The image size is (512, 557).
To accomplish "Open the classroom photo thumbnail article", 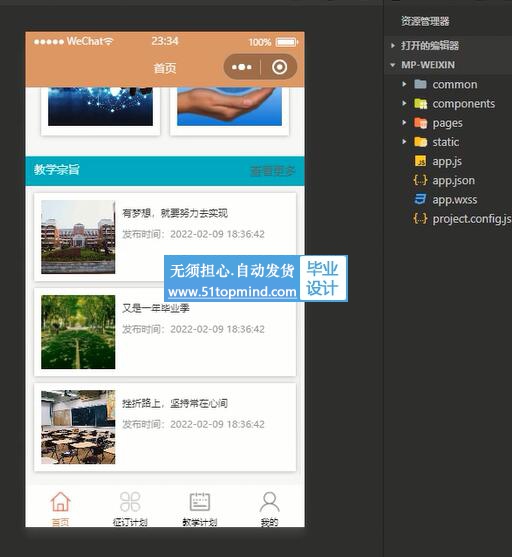I will pyautogui.click(x=78, y=427).
